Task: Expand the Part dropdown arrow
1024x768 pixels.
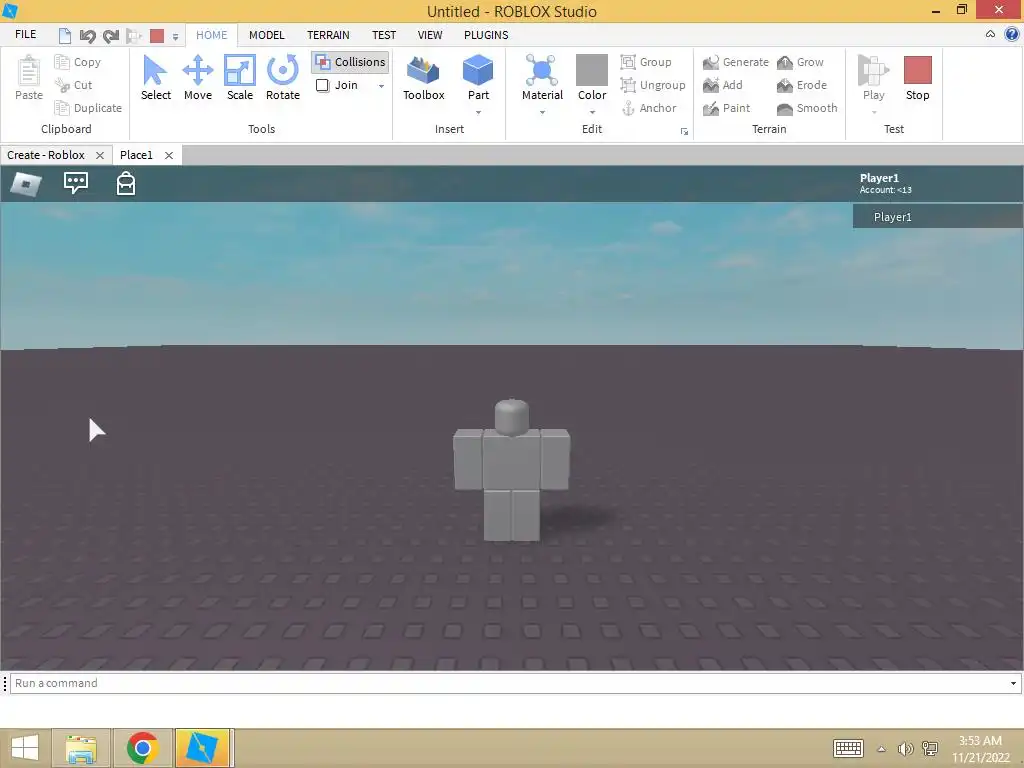Action: [479, 112]
